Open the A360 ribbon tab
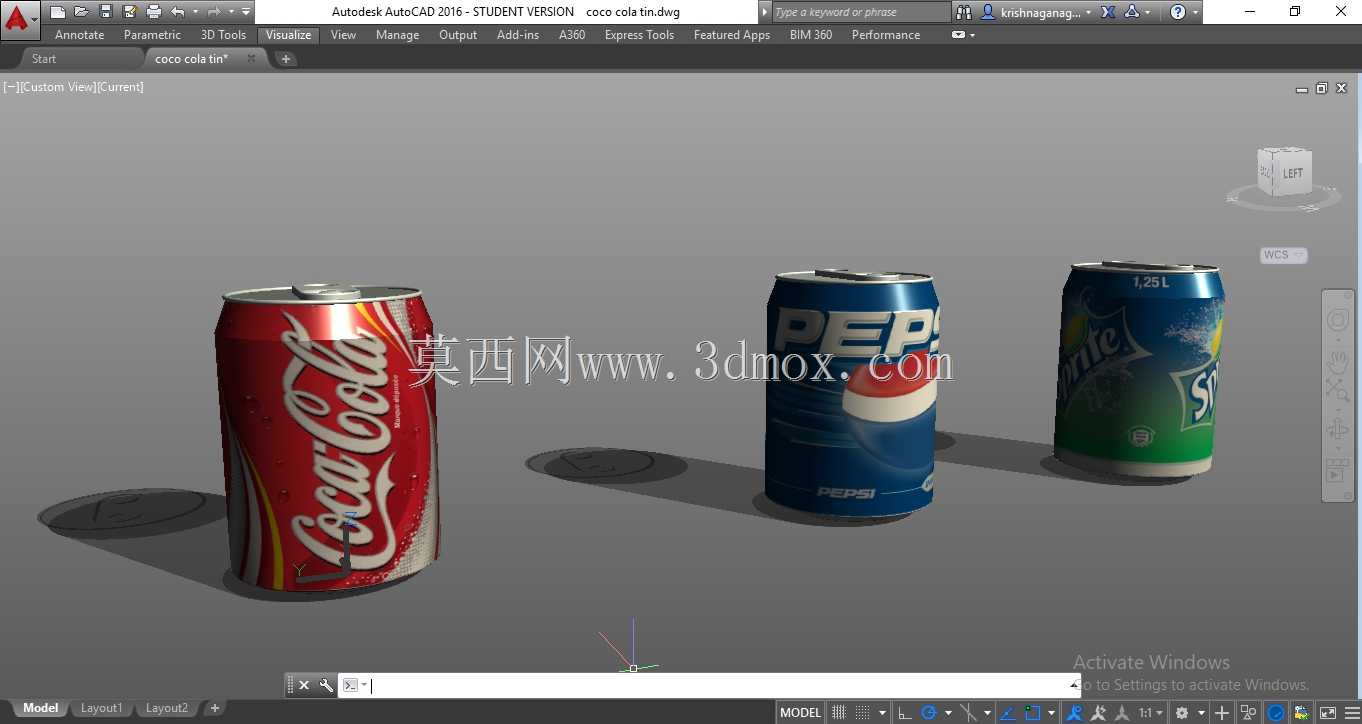Image resolution: width=1362 pixels, height=724 pixels. [572, 35]
